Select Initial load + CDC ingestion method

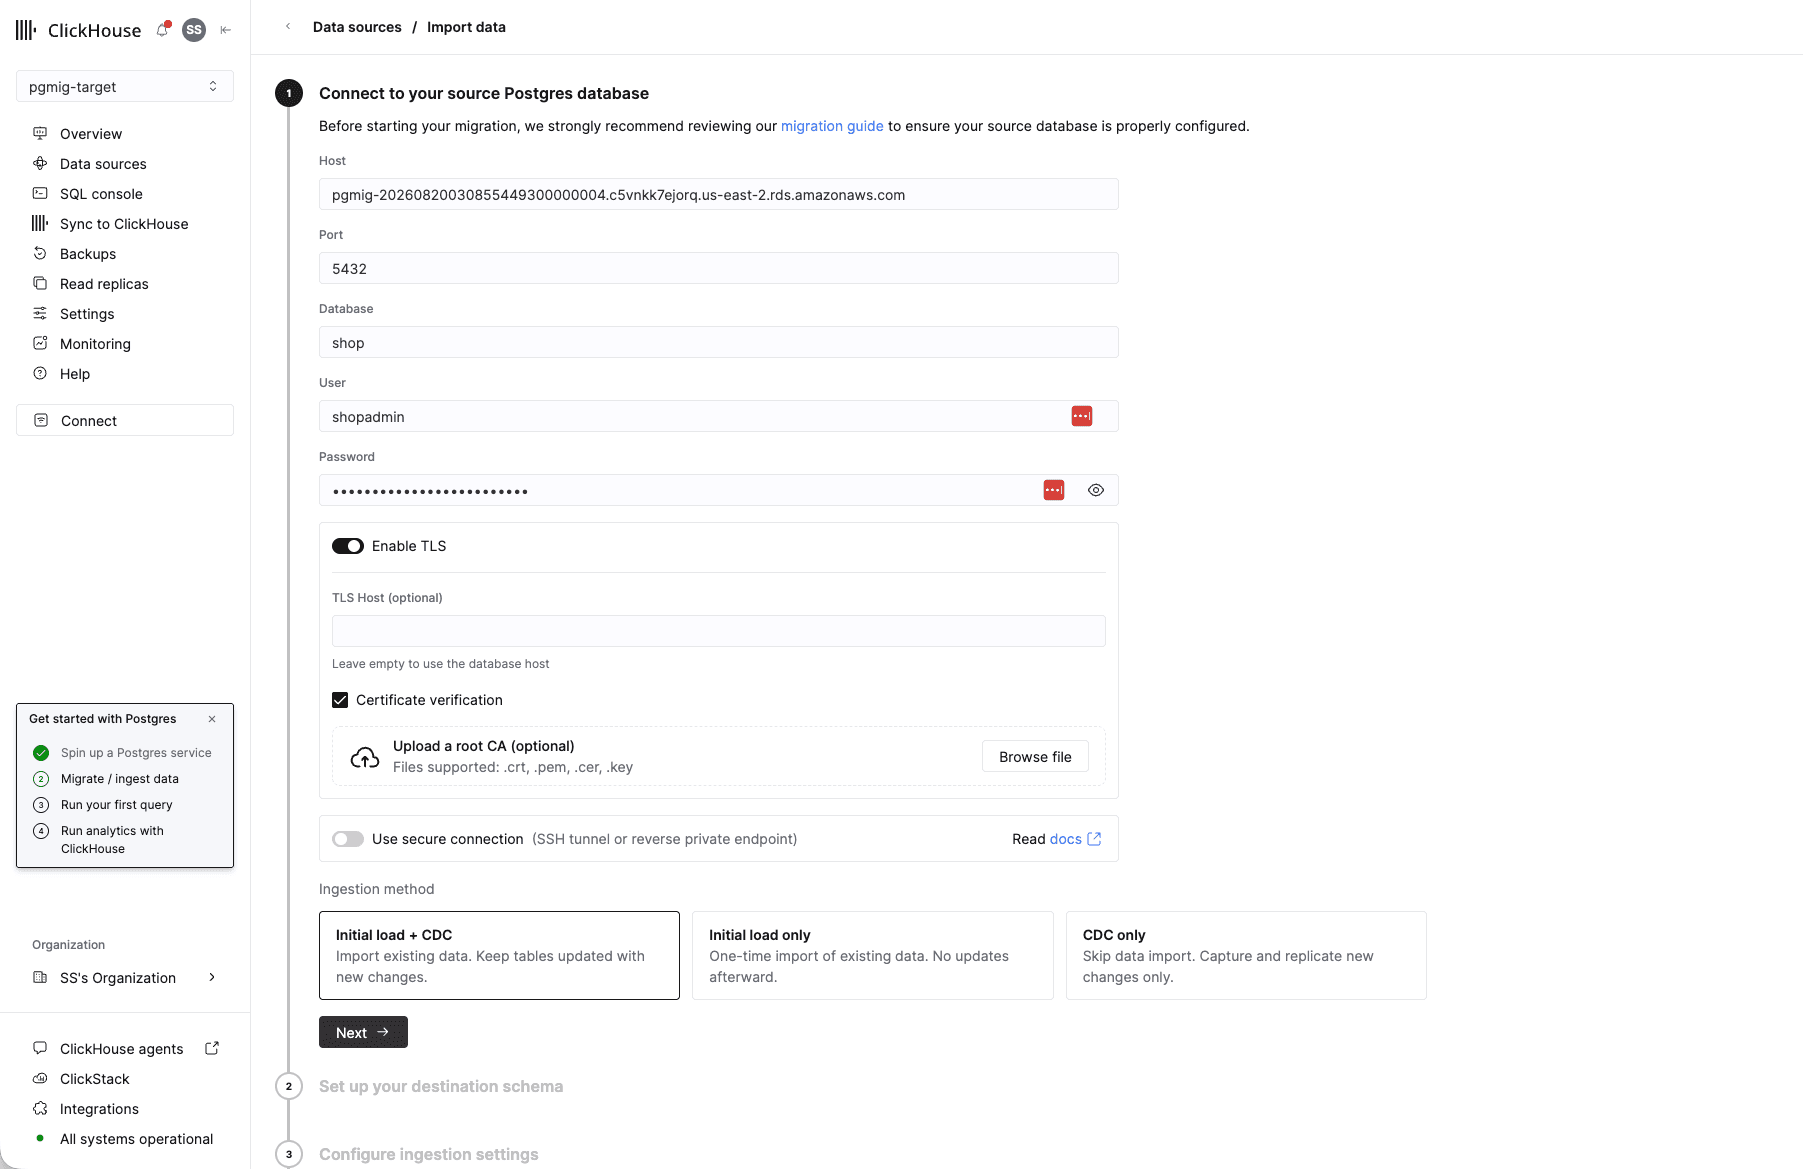pyautogui.click(x=499, y=955)
